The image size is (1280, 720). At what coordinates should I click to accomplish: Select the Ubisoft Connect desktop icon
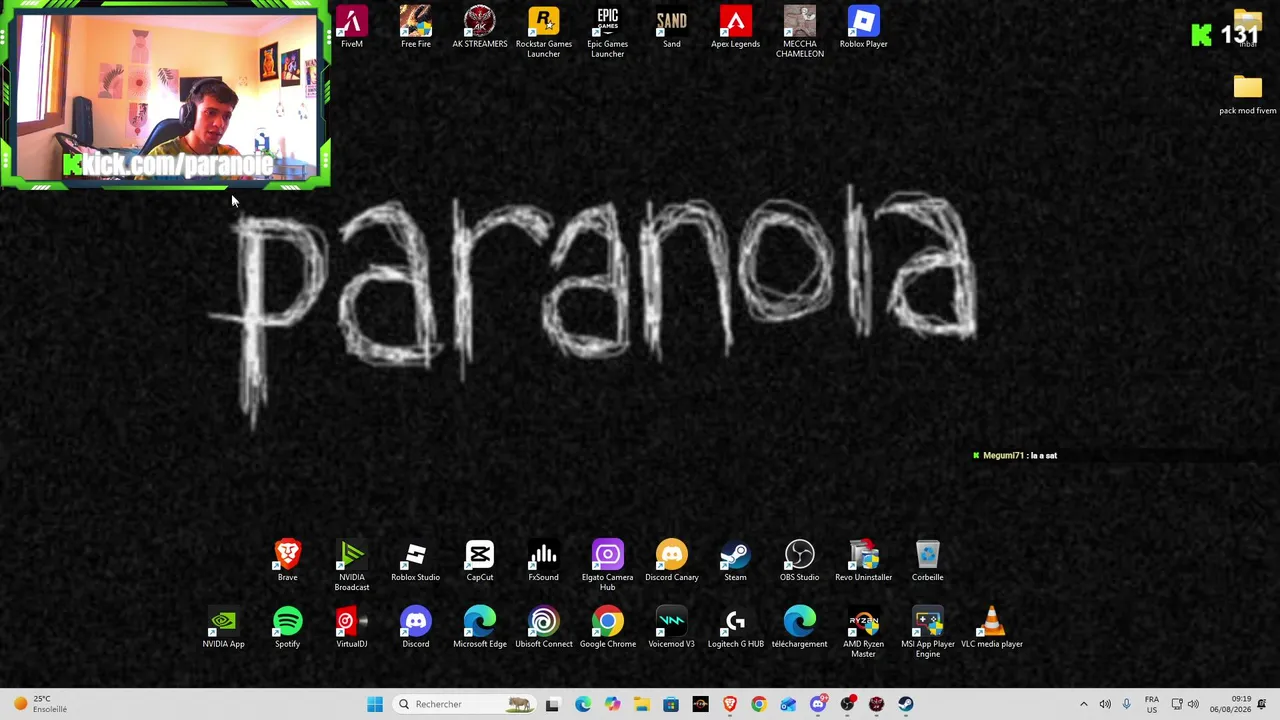(x=544, y=628)
